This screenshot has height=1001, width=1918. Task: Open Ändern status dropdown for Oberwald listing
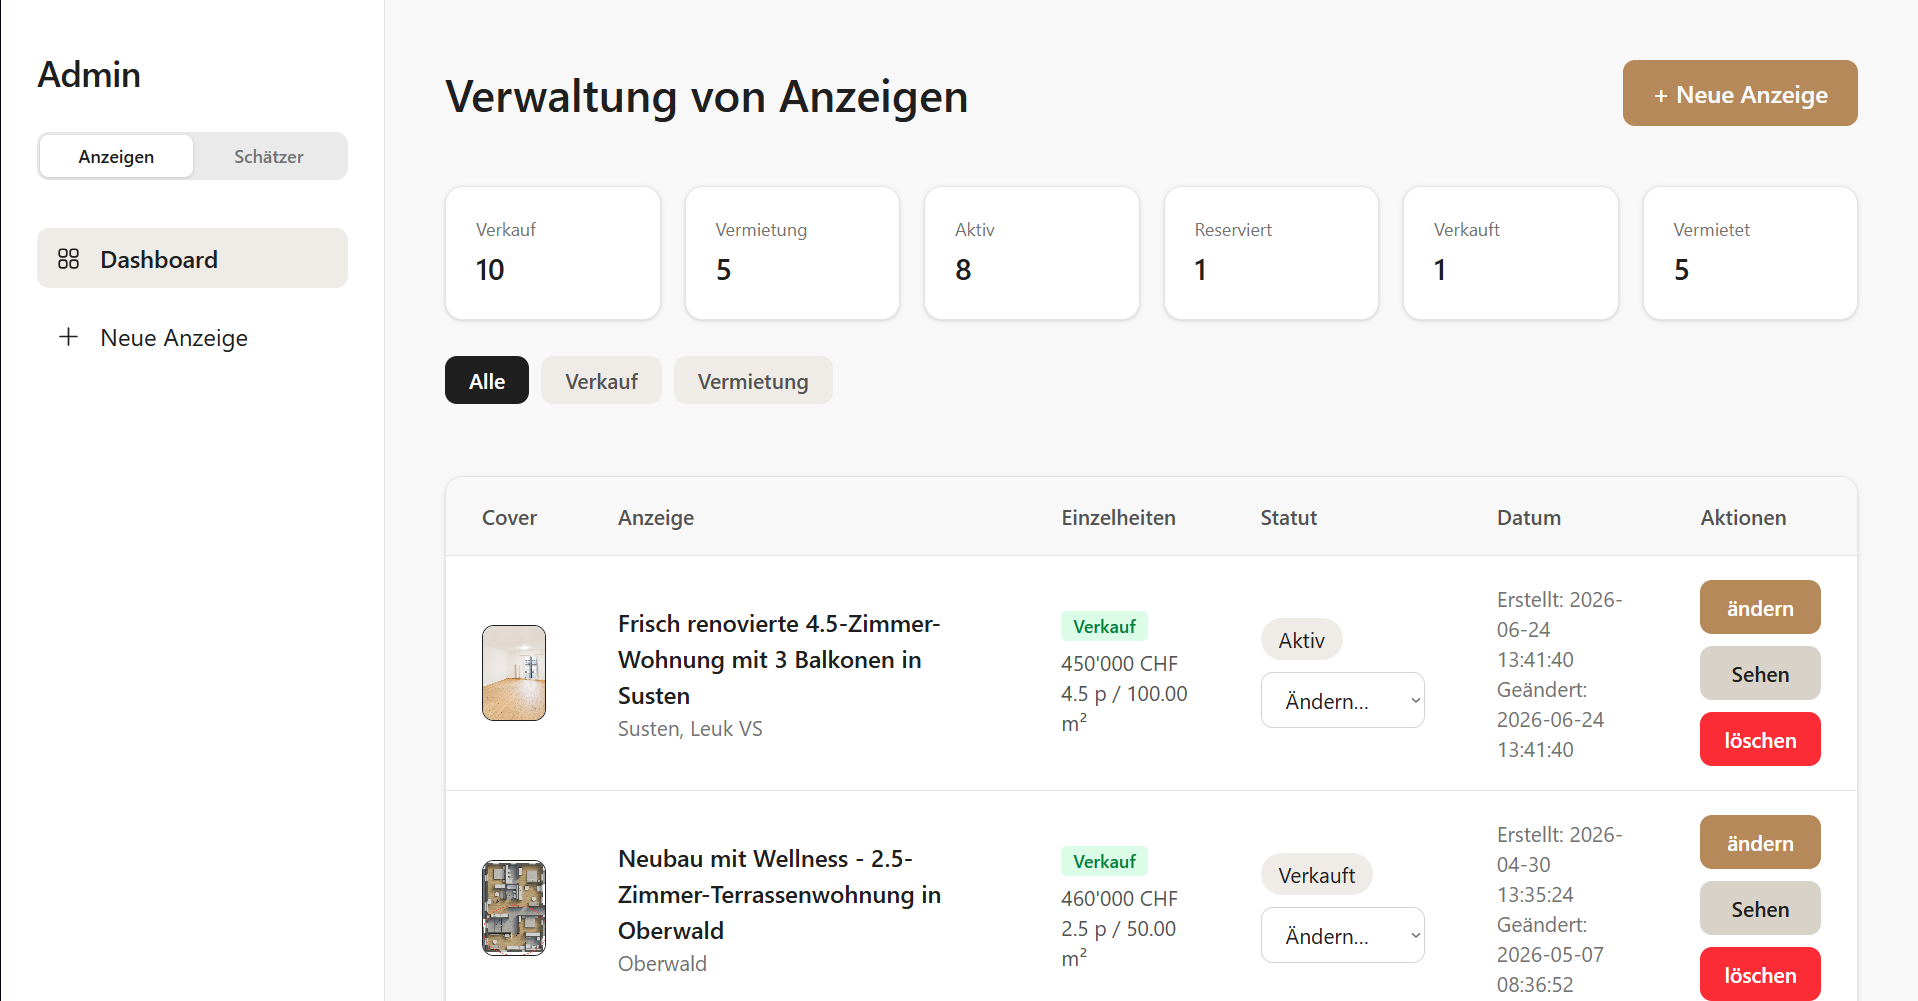coord(1342,935)
